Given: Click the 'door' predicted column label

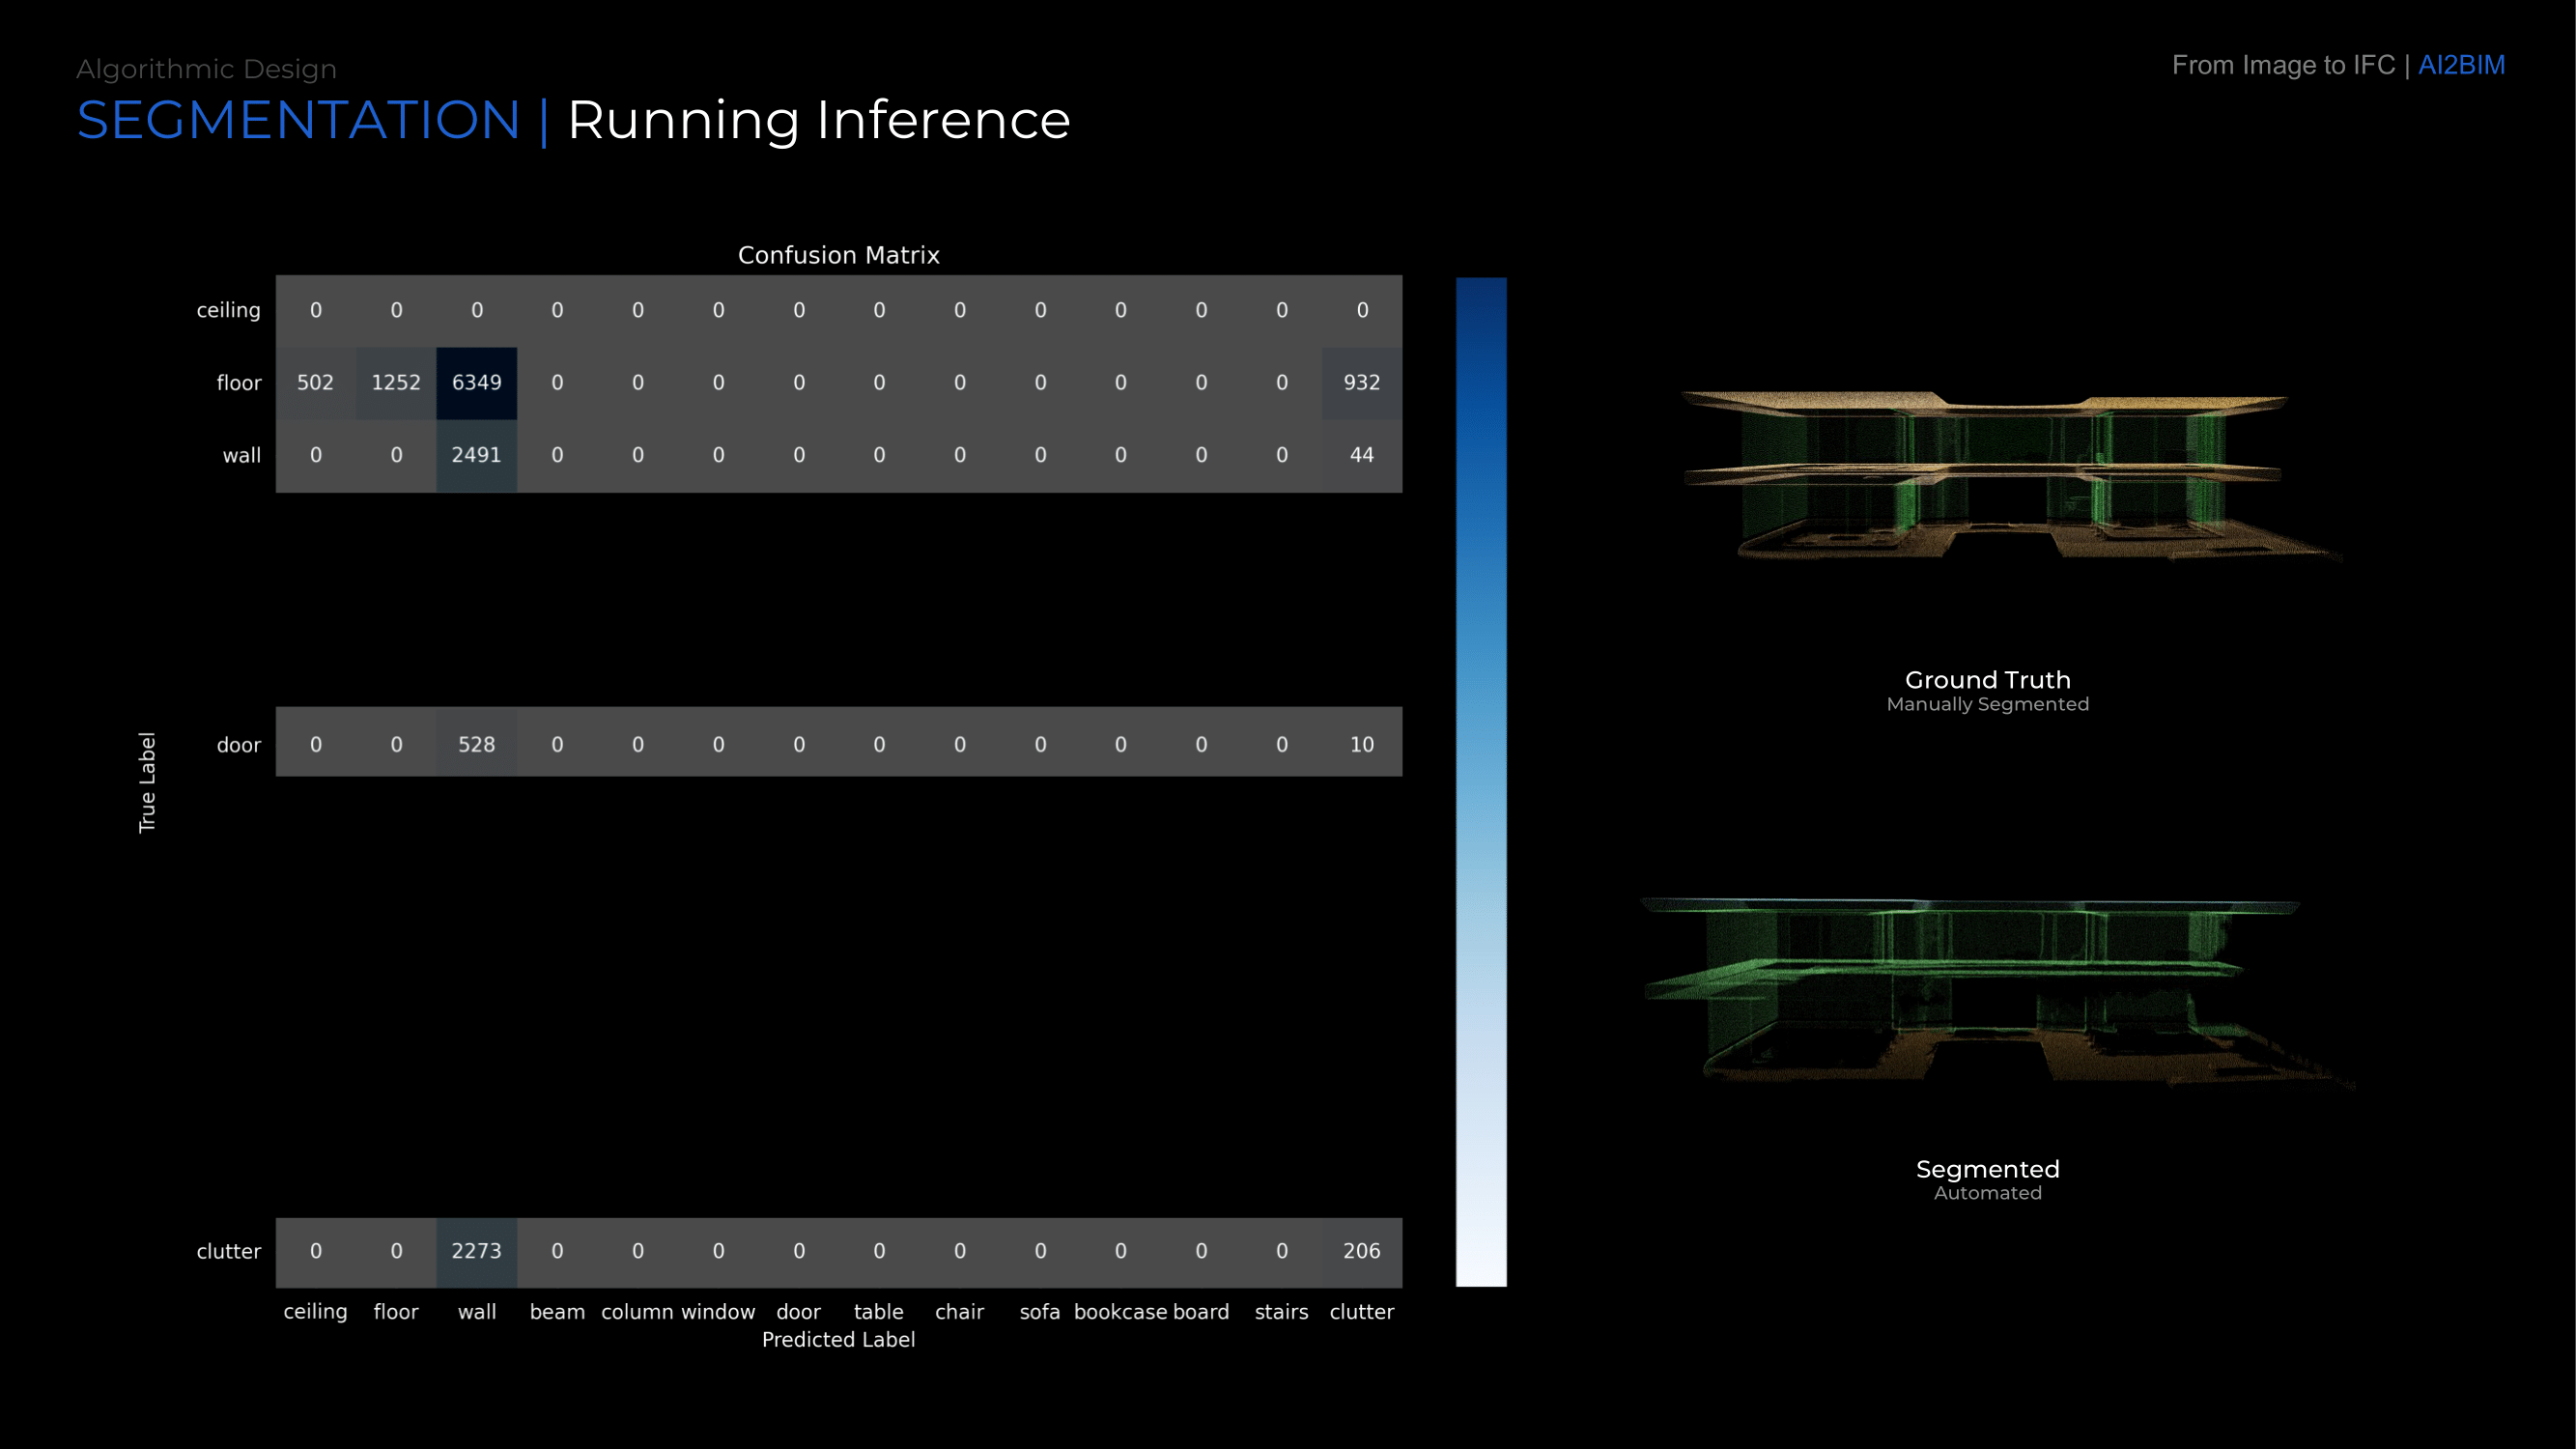Looking at the screenshot, I should pos(798,1312).
